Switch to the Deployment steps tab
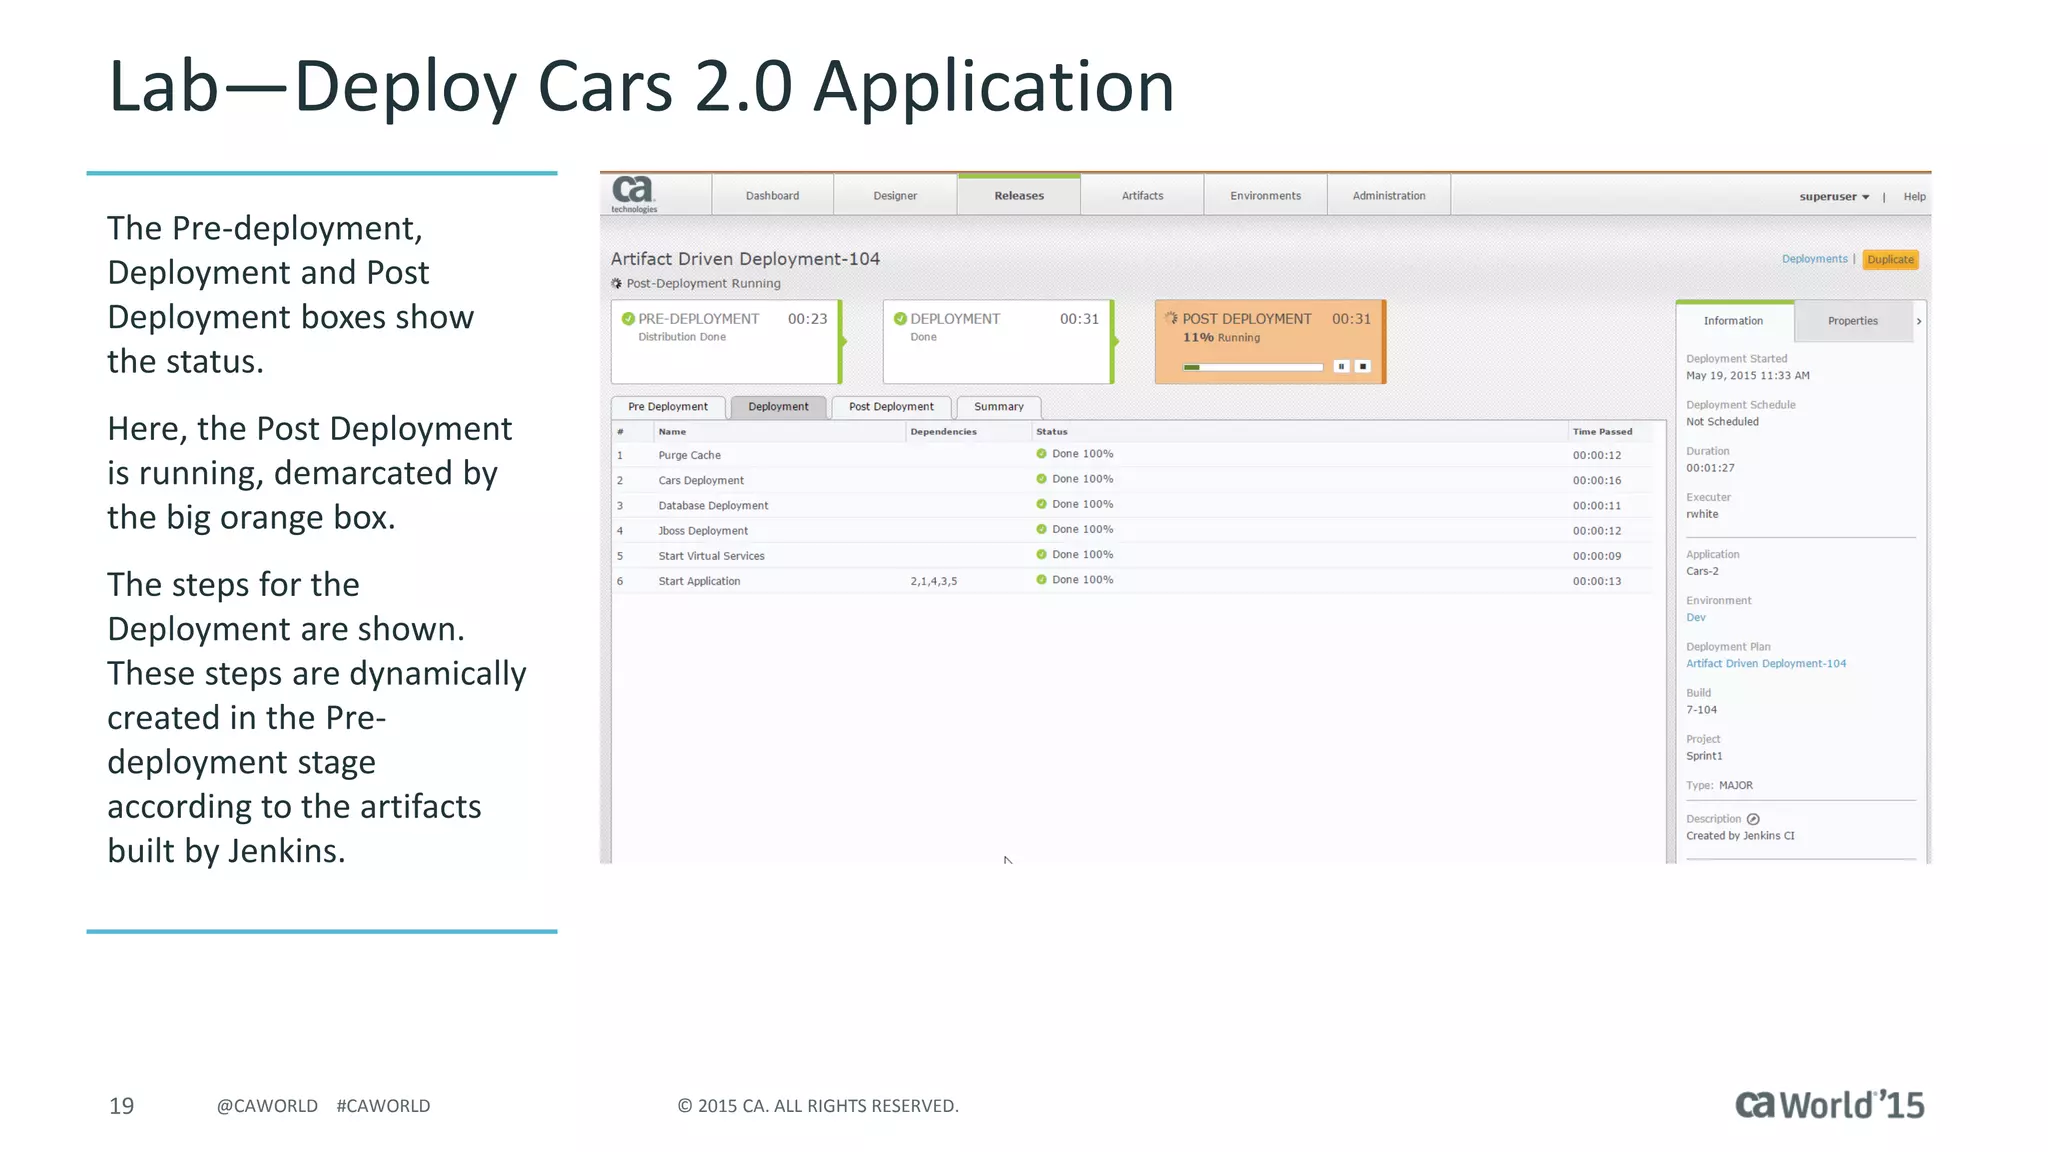2048x1152 pixels. pos(778,407)
